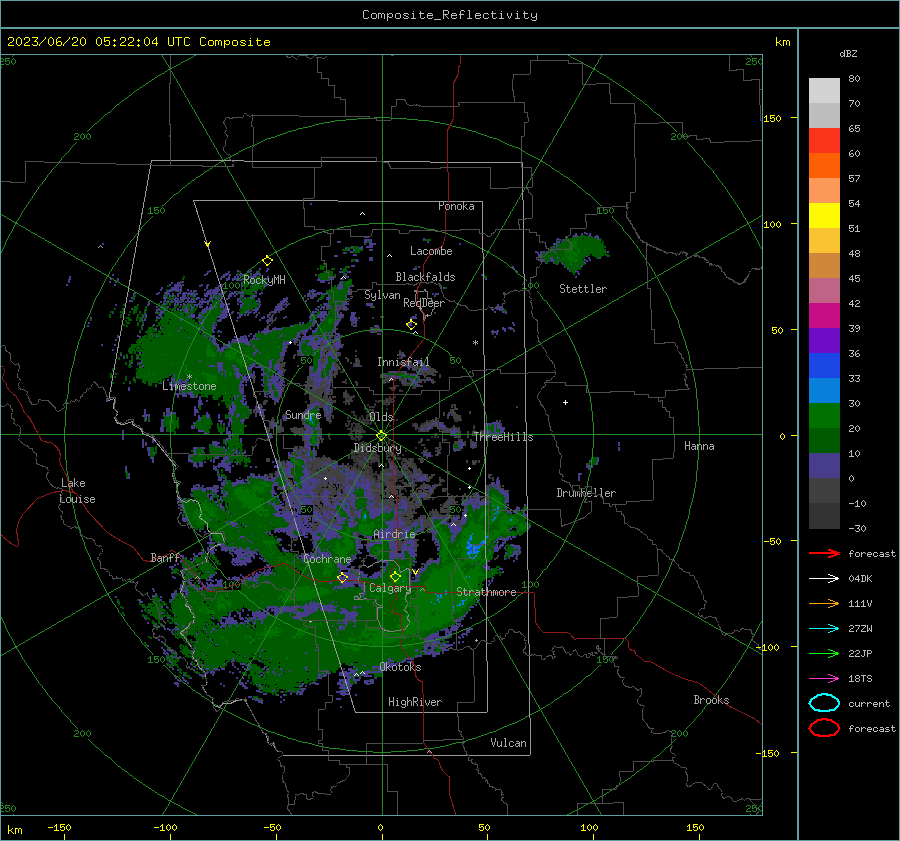Image resolution: width=900 pixels, height=841 pixels.
Task: Select the red 65-60 dBZ color swatch
Action: 824,141
